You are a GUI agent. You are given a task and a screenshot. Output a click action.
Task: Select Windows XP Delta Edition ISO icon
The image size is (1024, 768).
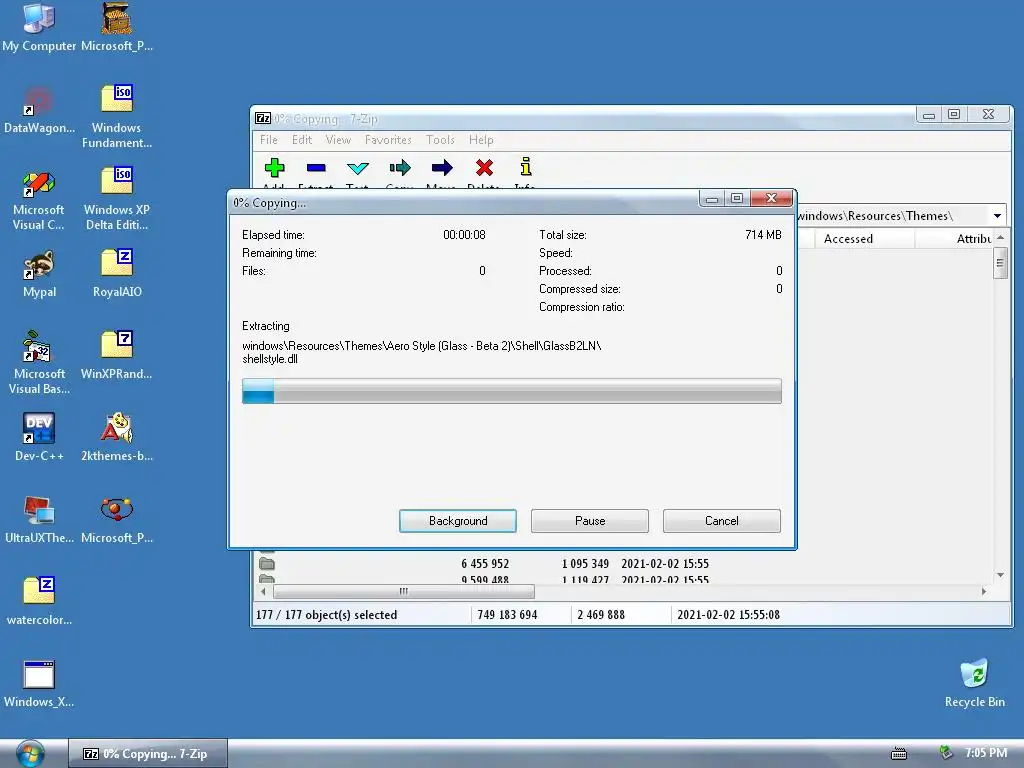(x=117, y=199)
